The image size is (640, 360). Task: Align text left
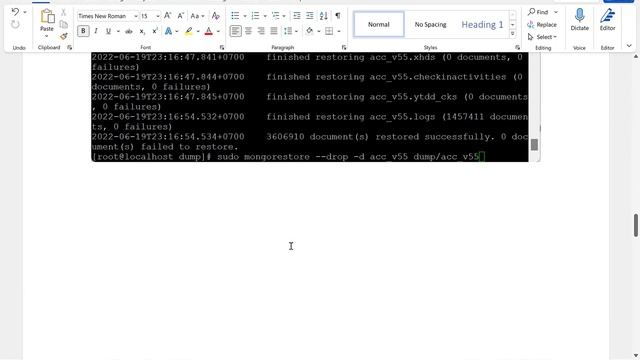click(236, 31)
